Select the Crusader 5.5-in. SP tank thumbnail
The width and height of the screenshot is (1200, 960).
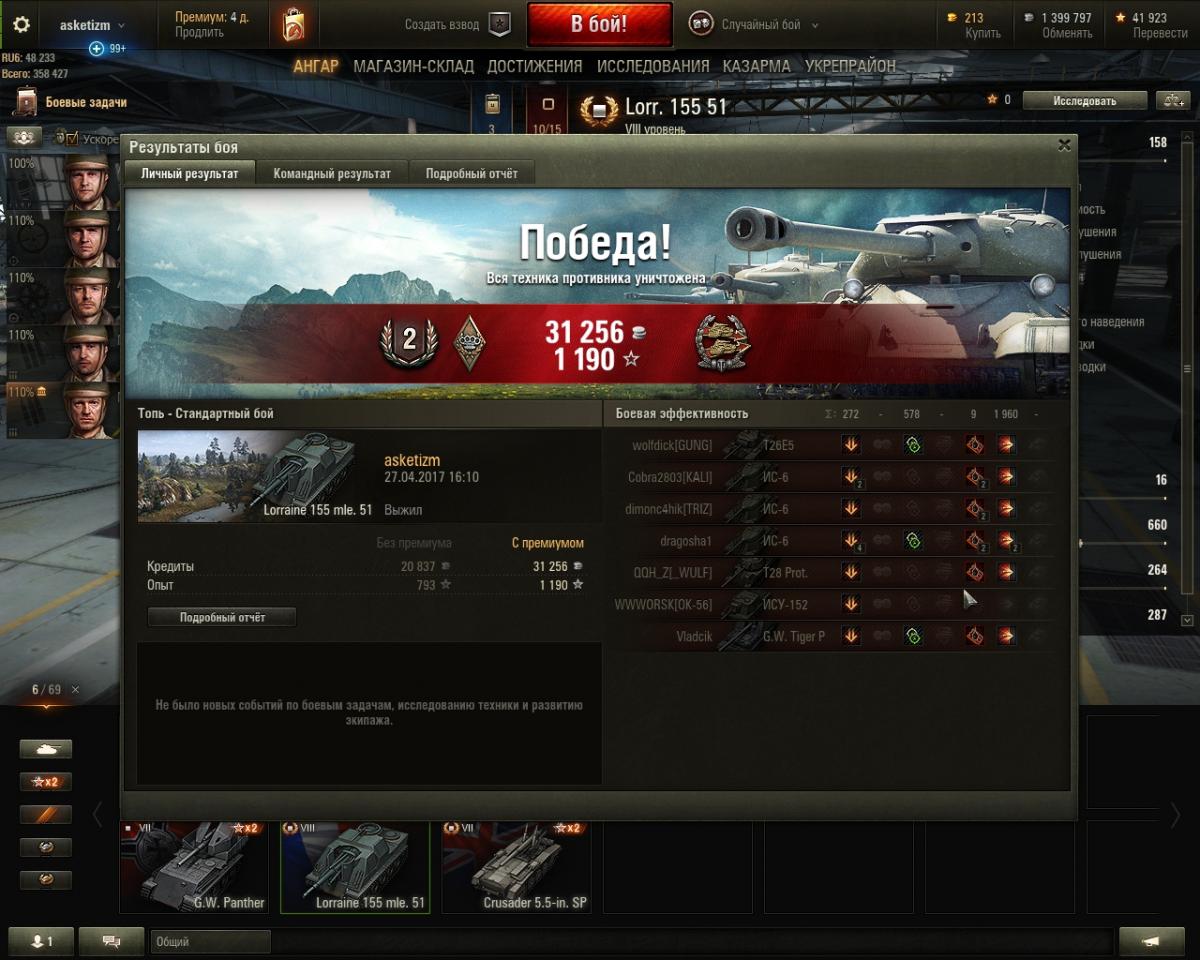point(516,868)
